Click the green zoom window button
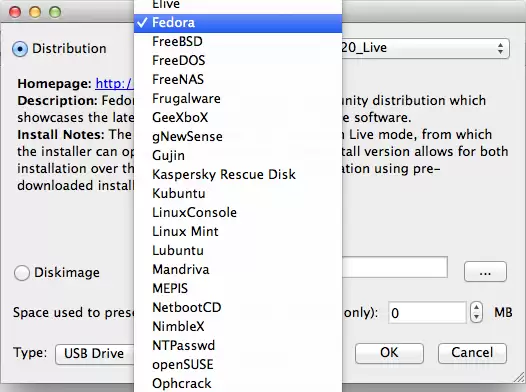This screenshot has height=392, width=526. 55,12
